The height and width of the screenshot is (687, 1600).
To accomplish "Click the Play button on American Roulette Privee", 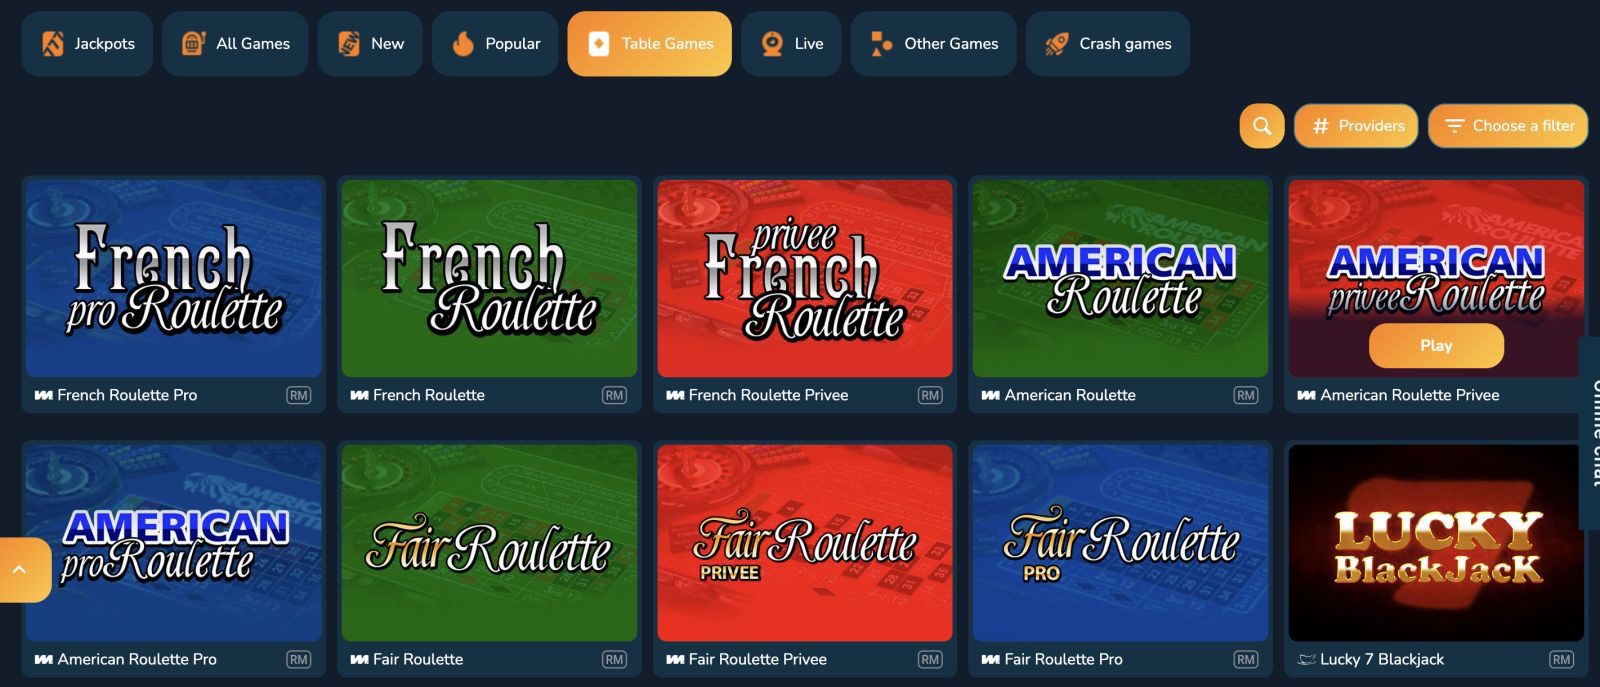I will (1436, 346).
